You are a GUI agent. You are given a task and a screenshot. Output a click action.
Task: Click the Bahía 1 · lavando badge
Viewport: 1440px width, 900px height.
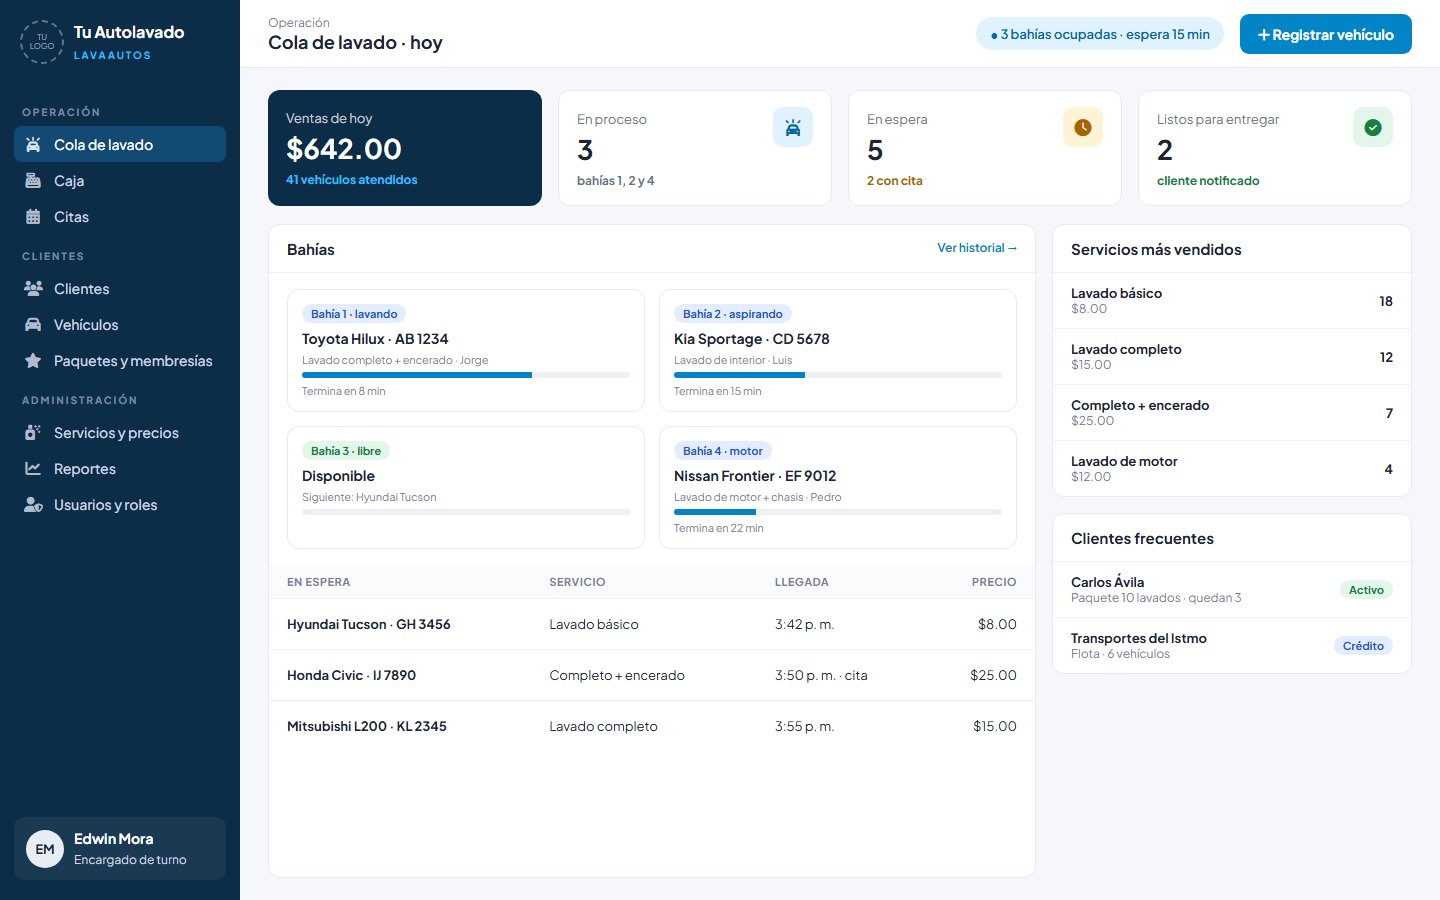coord(354,314)
